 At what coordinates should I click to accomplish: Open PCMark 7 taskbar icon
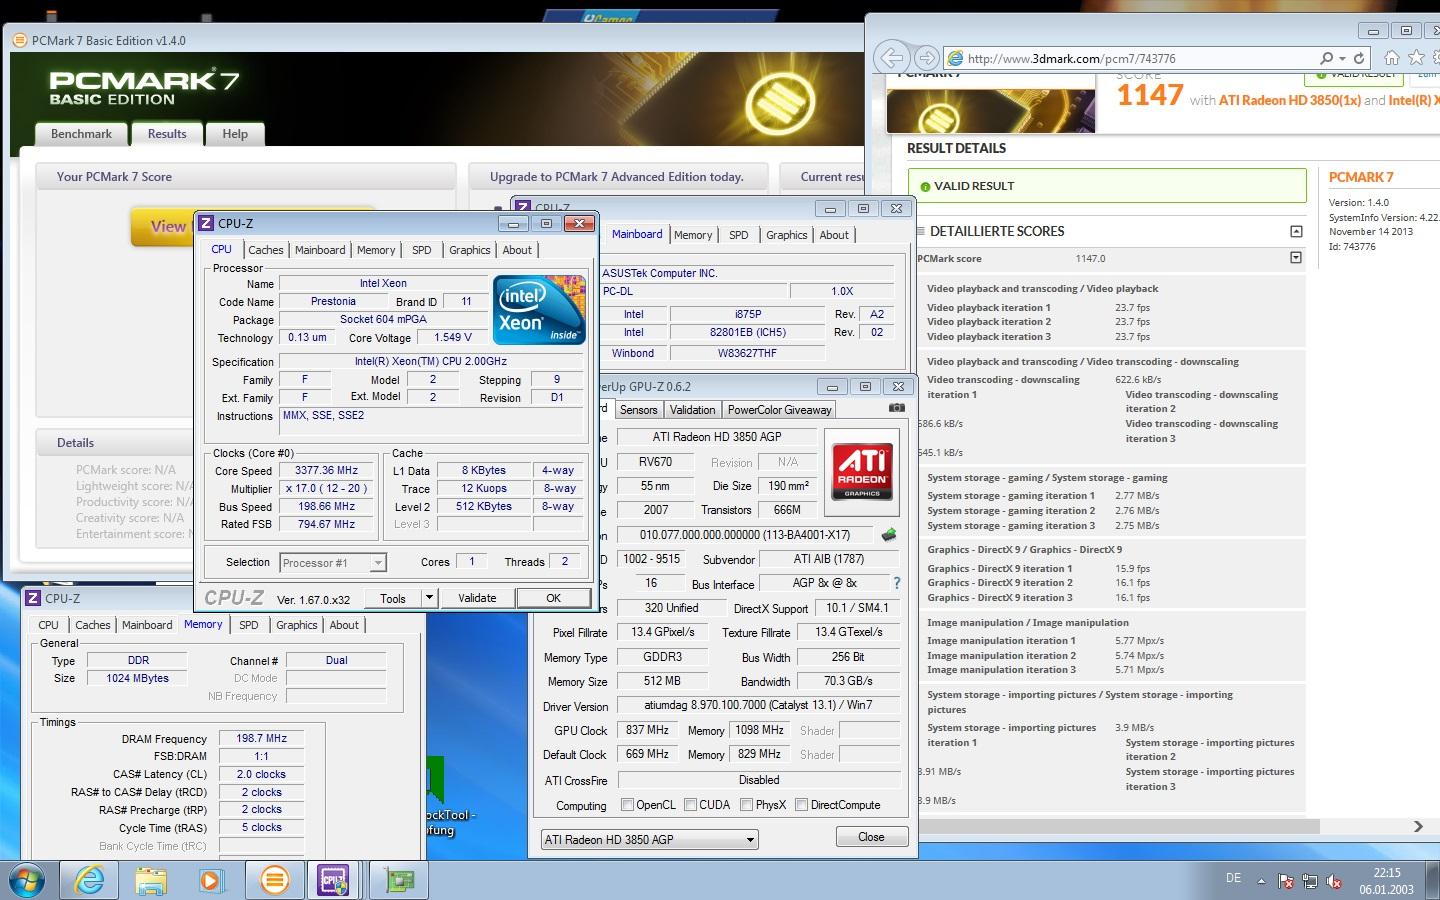tap(273, 880)
